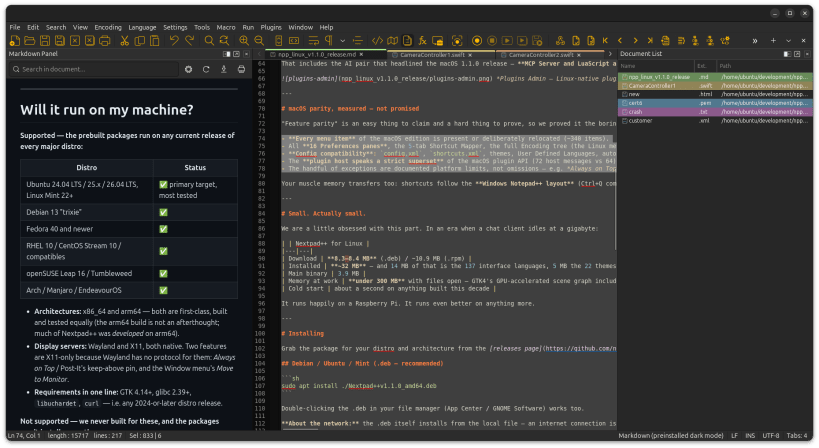Viewport: 819px width, 448px height.
Task: Start macro recording with record icon
Action: pos(477,41)
